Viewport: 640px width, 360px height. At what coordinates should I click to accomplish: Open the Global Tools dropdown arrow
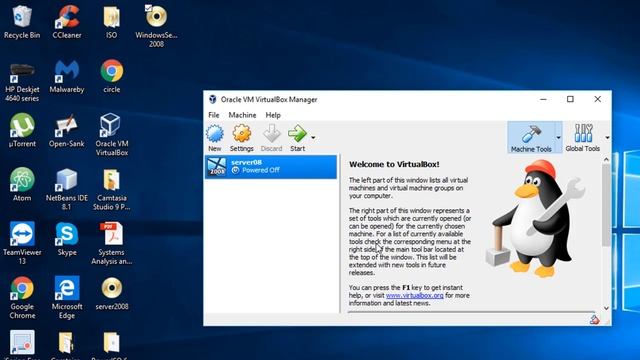[607, 138]
